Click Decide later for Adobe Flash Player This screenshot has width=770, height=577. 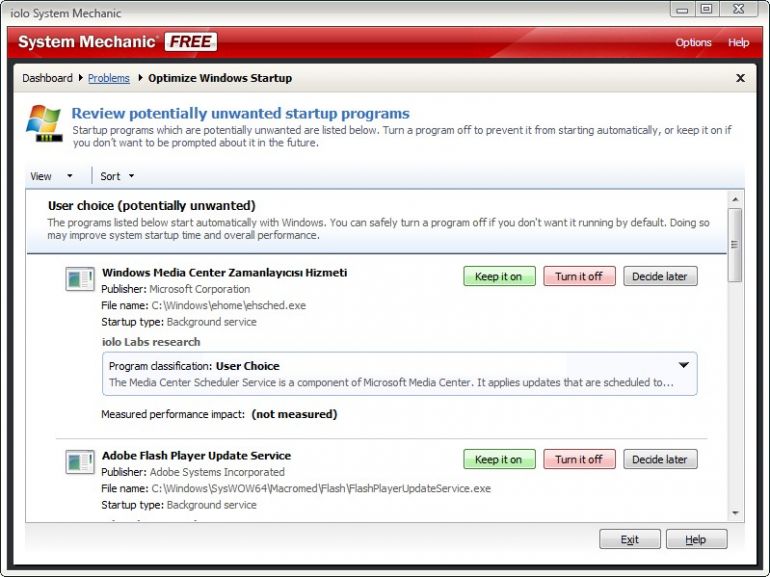(660, 460)
